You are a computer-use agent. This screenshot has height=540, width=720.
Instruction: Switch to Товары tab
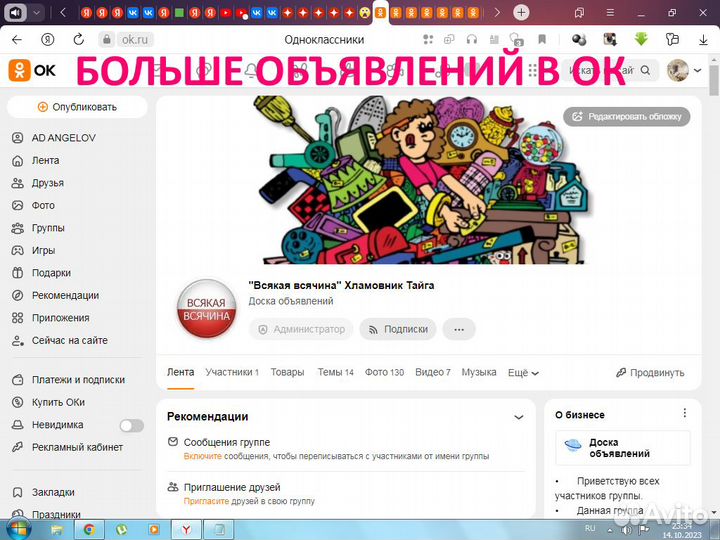coord(287,372)
